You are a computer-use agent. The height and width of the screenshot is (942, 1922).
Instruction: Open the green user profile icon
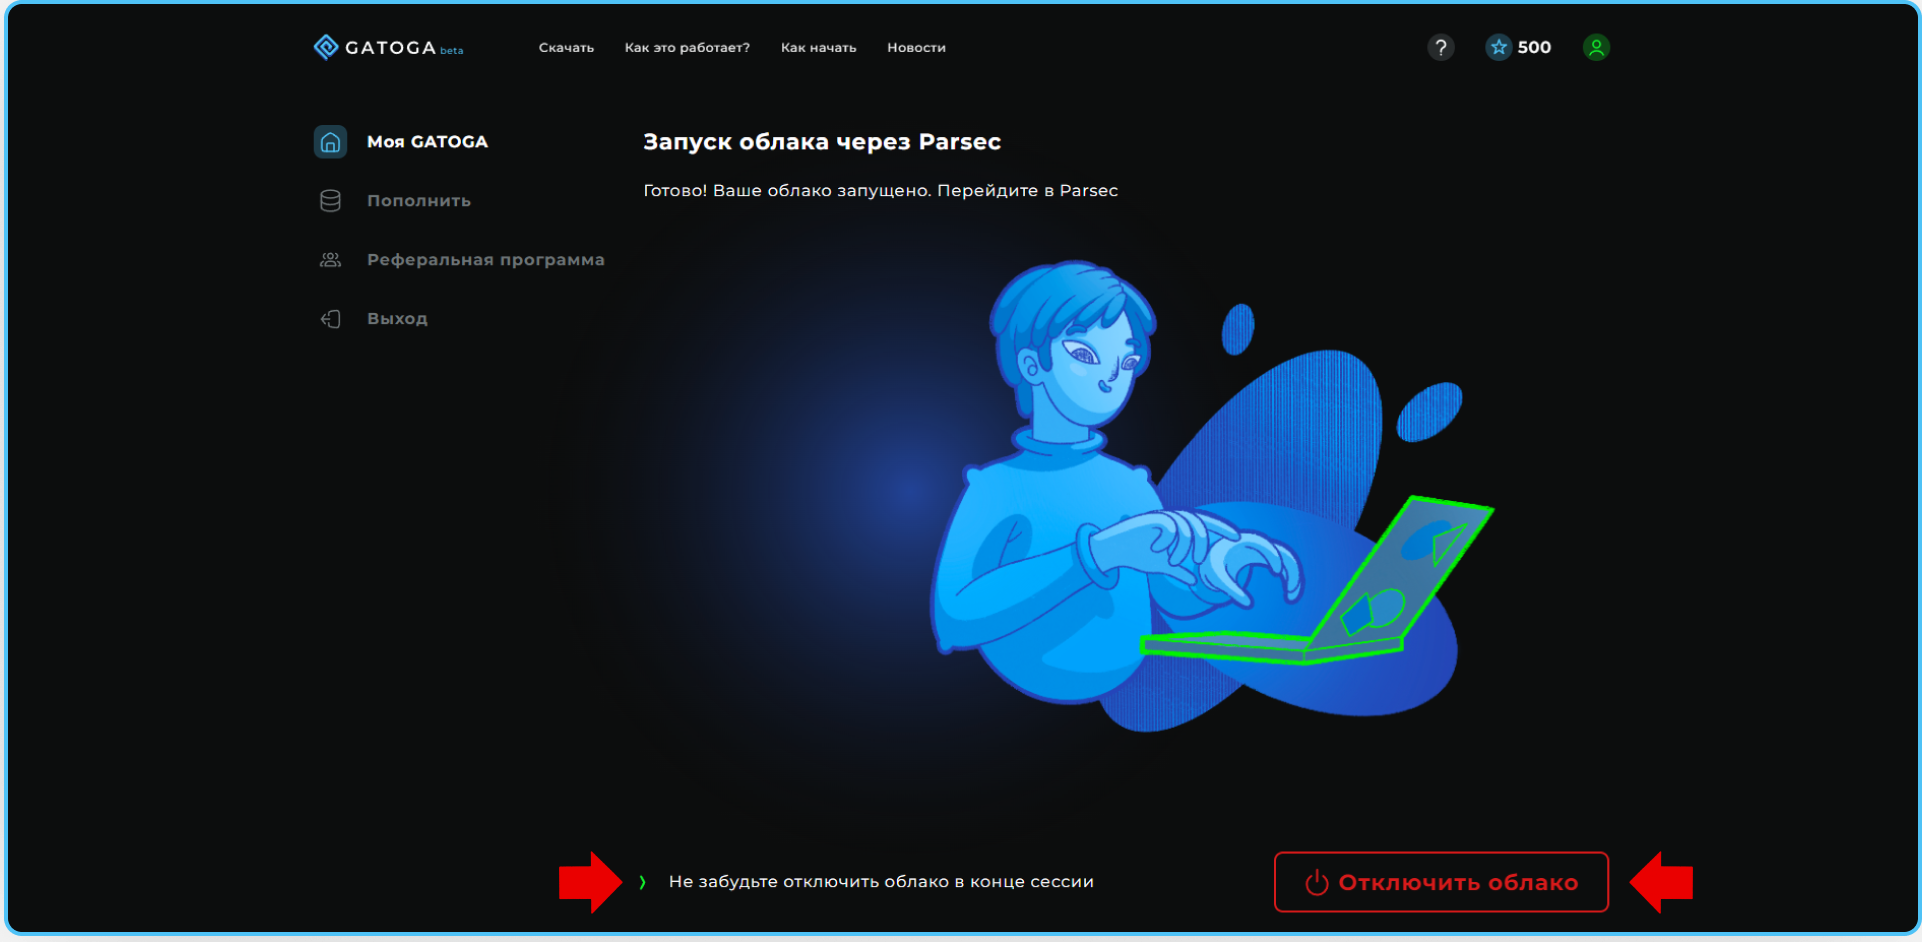tap(1596, 47)
